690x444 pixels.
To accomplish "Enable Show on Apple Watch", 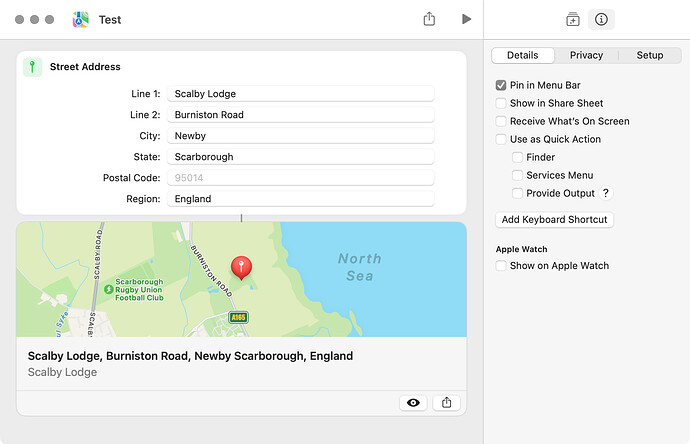I will [x=501, y=266].
